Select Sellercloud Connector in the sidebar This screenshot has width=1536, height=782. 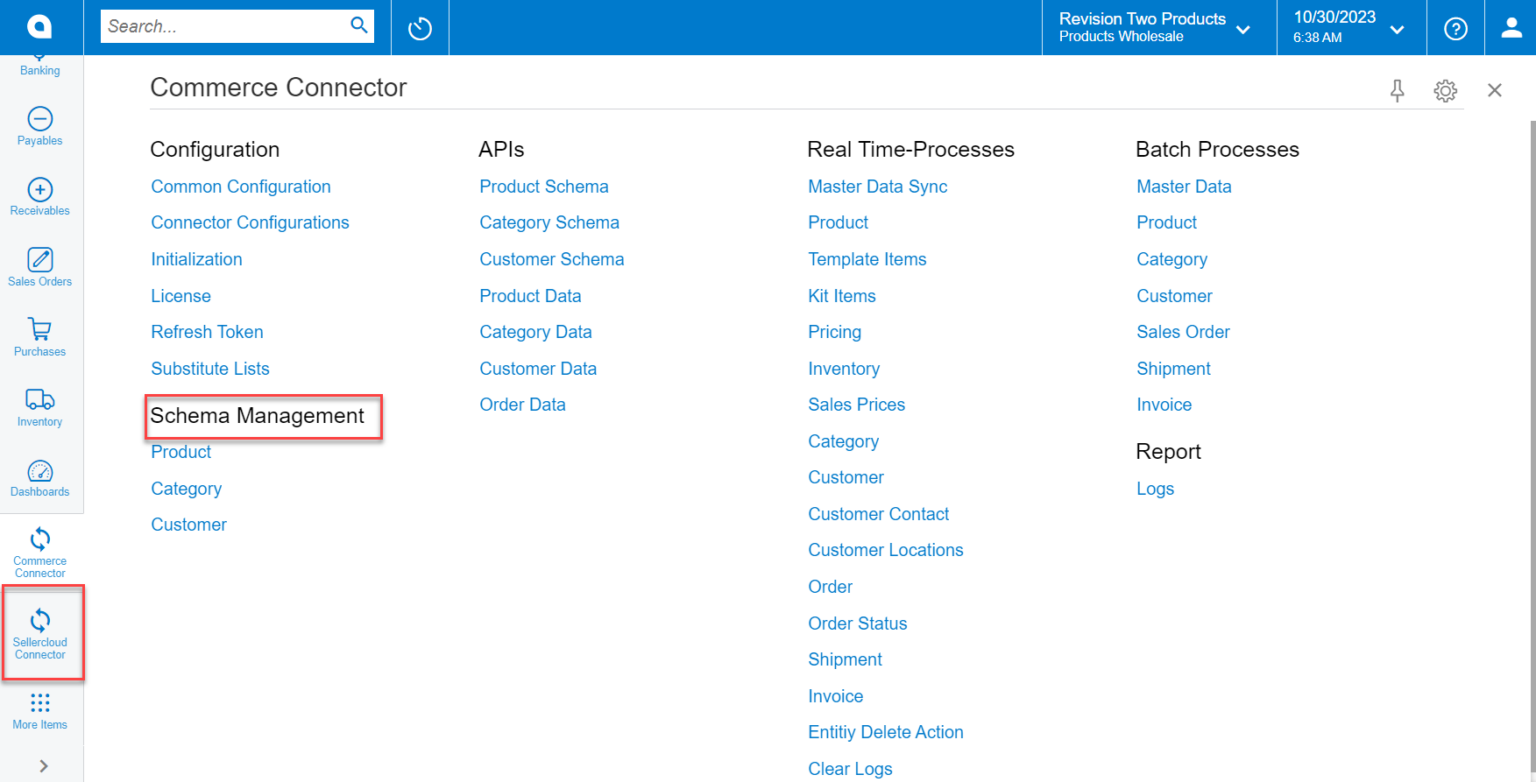pos(41,634)
